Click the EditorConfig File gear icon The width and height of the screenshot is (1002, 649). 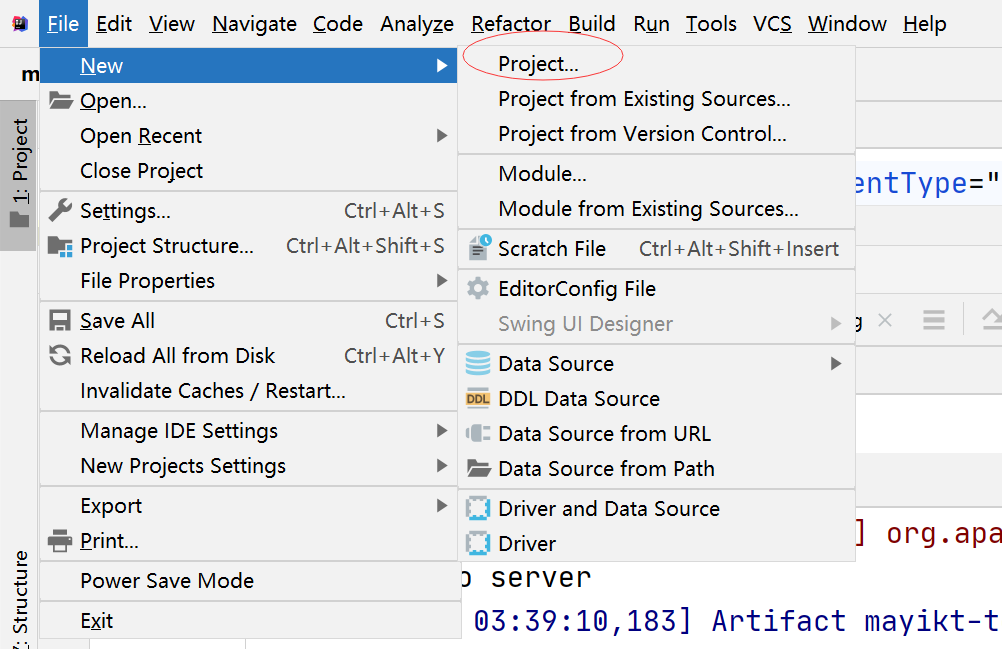point(478,288)
